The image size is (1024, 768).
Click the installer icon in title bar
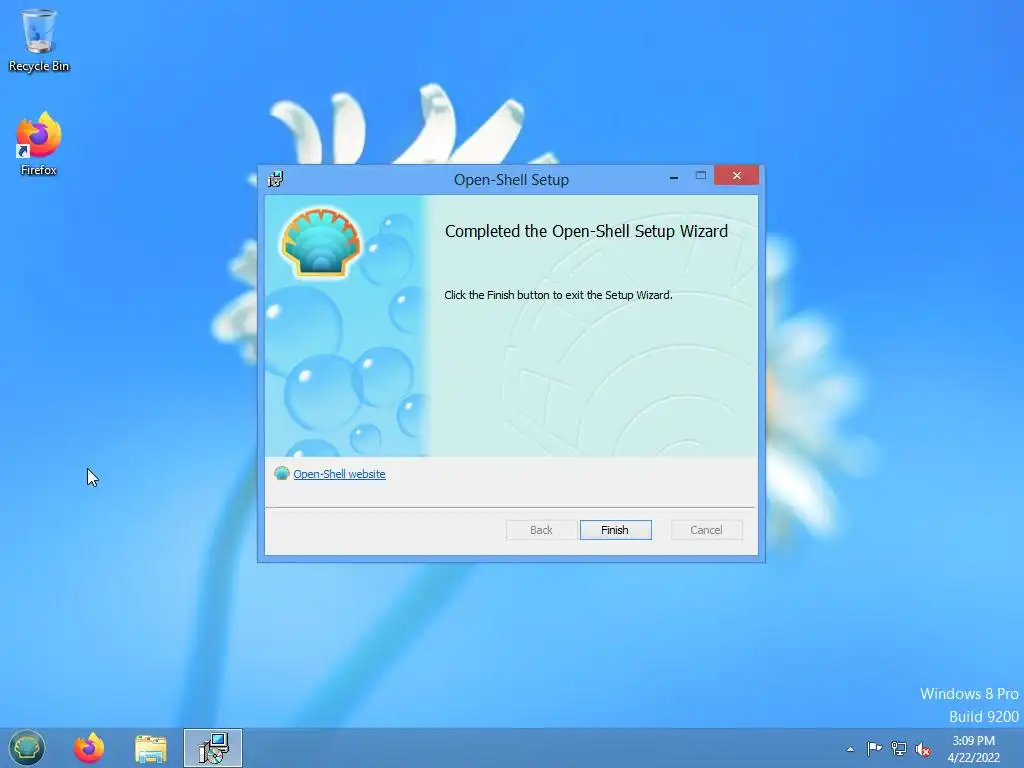tap(276, 179)
